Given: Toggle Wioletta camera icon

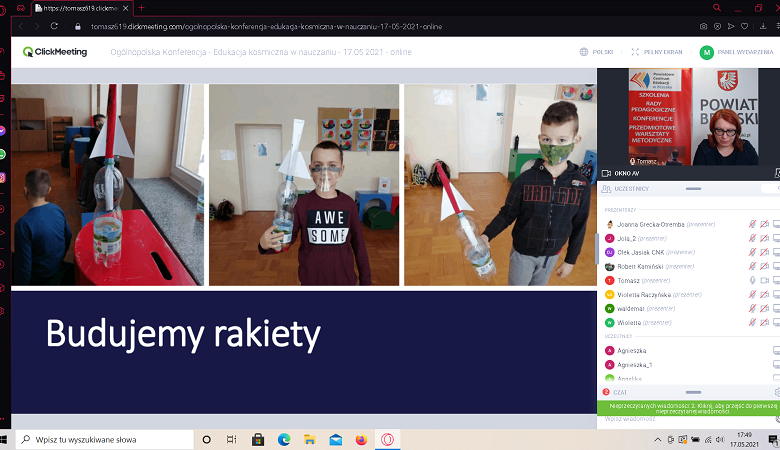Looking at the screenshot, I should [765, 322].
